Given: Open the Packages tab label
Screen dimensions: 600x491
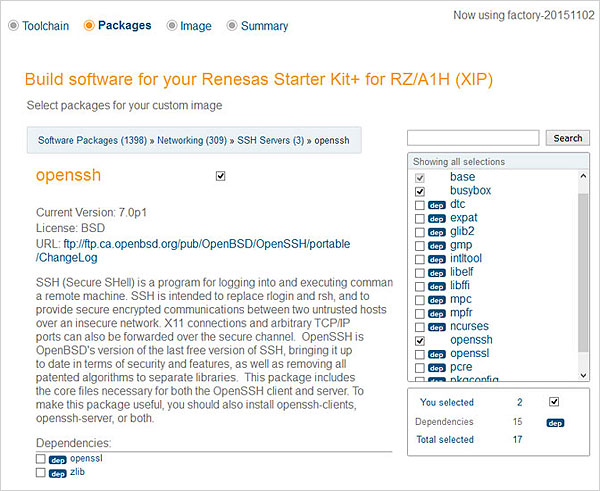Looking at the screenshot, I should click(124, 25).
